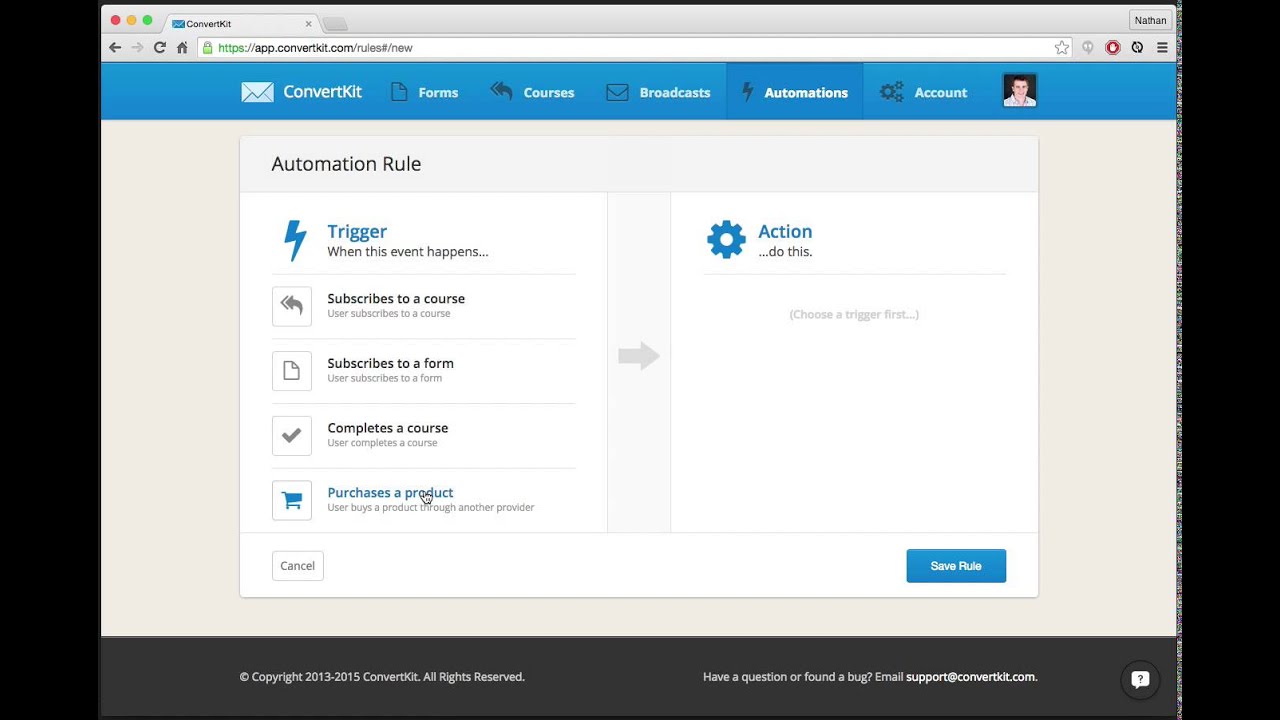Click the 'Trigger' heading text

[x=357, y=231]
